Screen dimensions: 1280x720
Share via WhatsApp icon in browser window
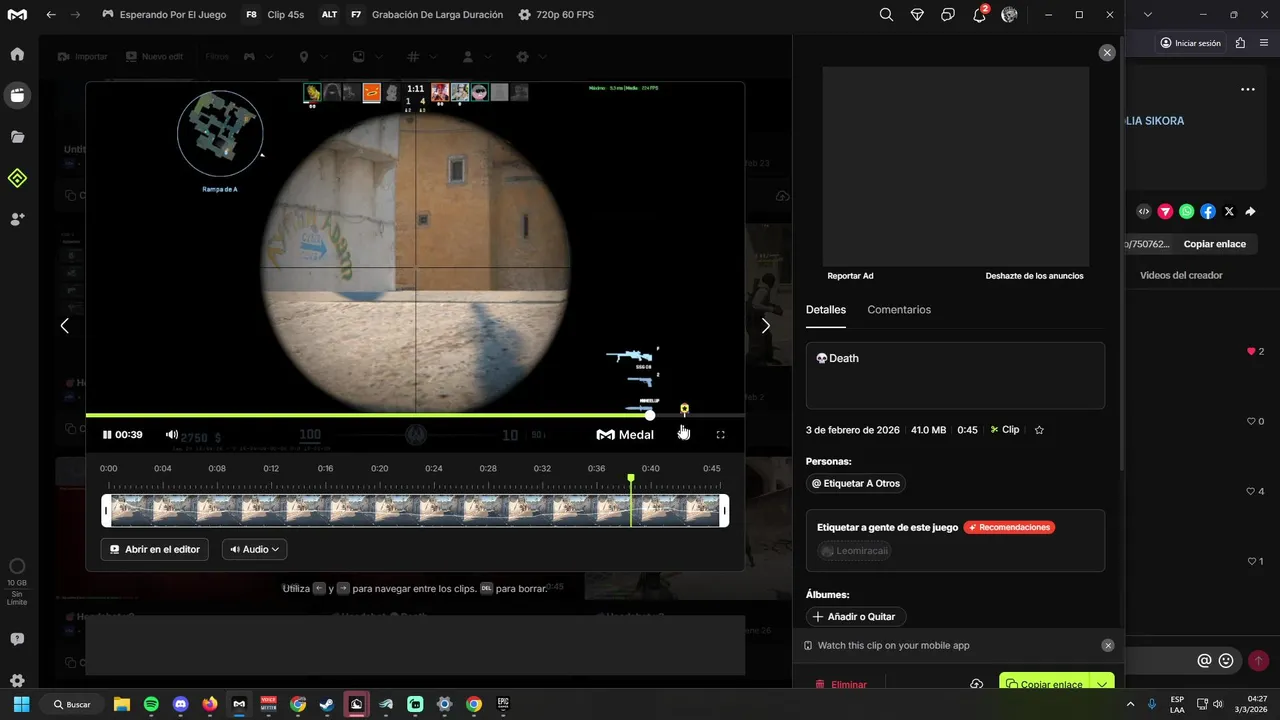[1186, 212]
